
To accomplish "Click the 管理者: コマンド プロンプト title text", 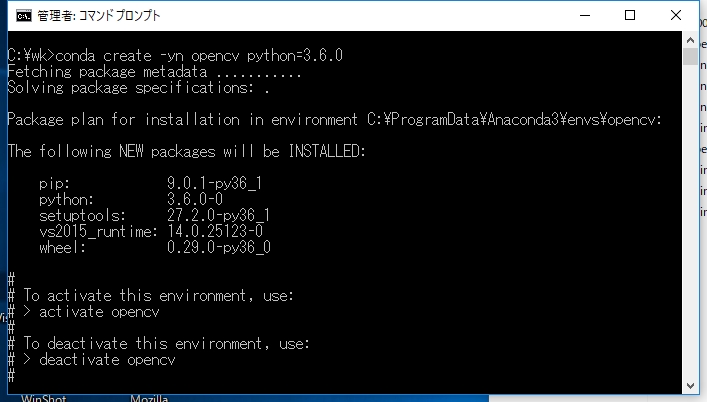I will [x=98, y=16].
